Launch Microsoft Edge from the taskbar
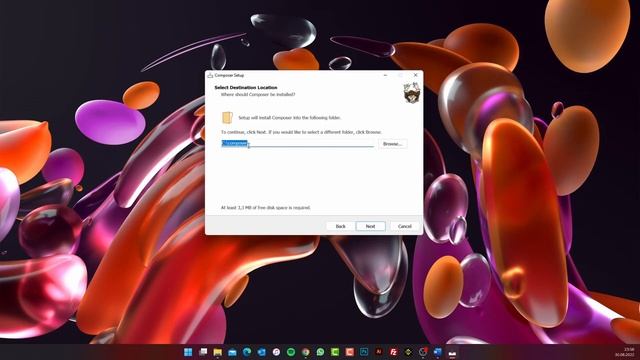 point(247,352)
